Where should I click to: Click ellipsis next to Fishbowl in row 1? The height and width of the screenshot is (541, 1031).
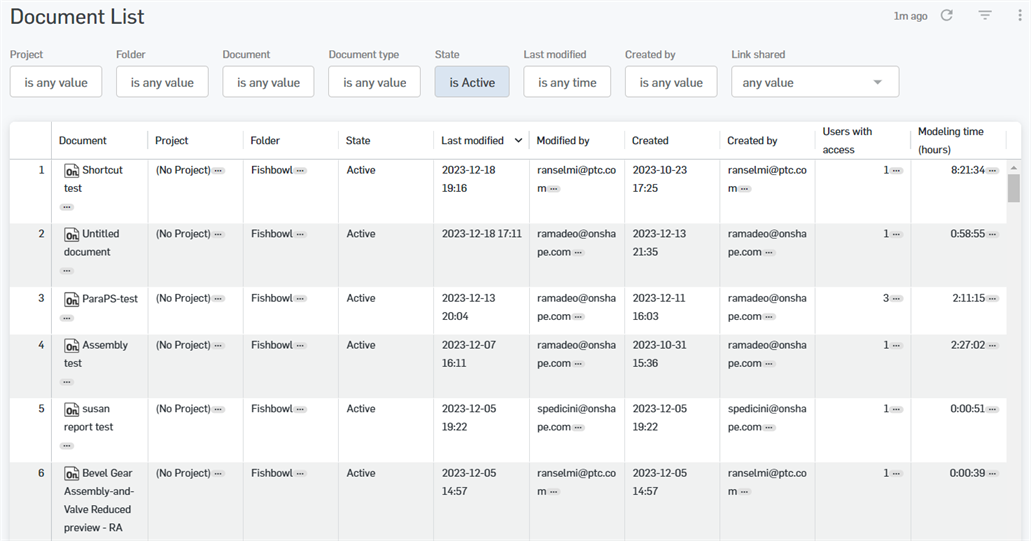pyautogui.click(x=300, y=171)
